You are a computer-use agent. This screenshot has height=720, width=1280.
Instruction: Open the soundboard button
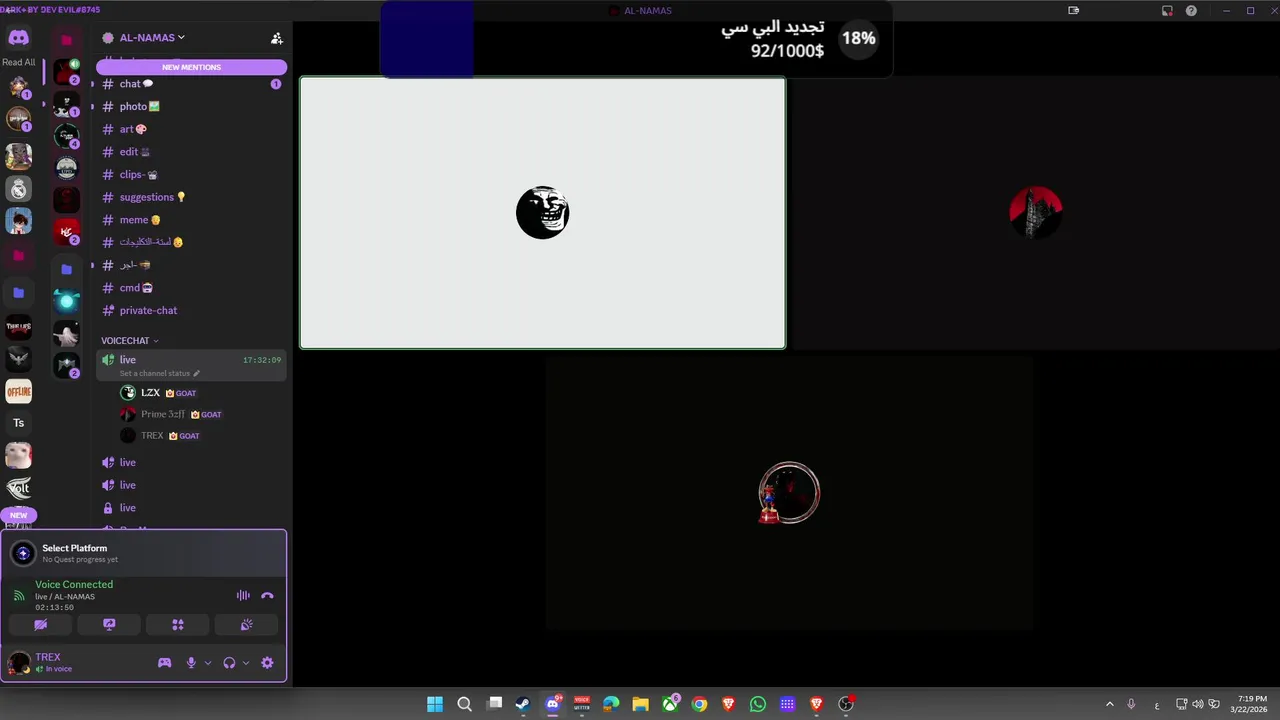pyautogui.click(x=247, y=625)
